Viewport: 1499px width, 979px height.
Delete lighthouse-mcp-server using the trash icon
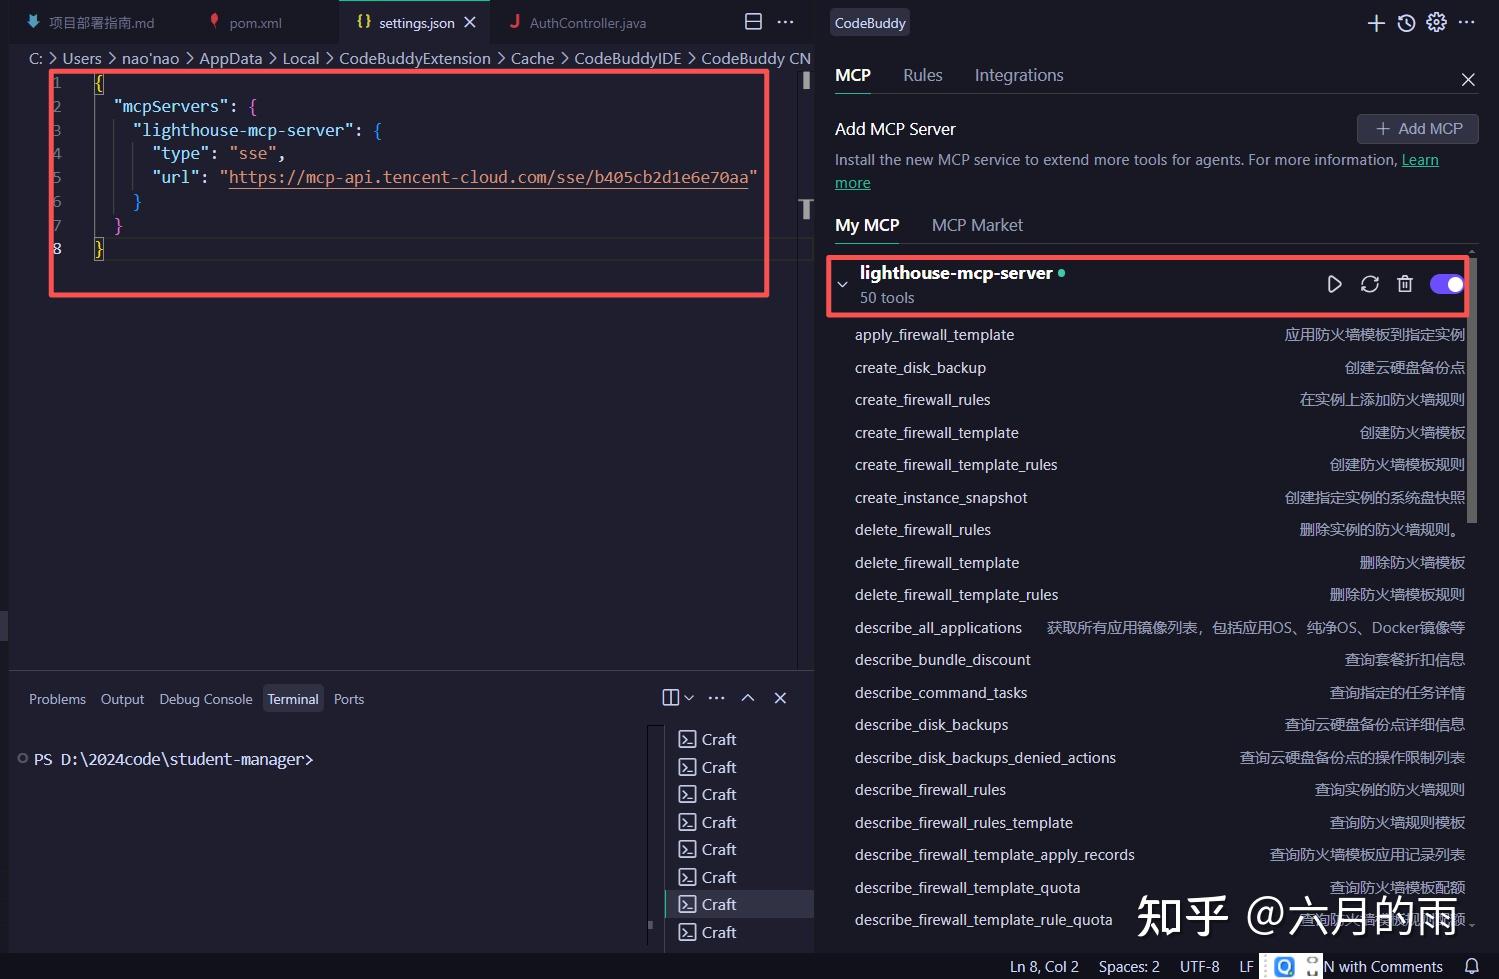coord(1404,284)
